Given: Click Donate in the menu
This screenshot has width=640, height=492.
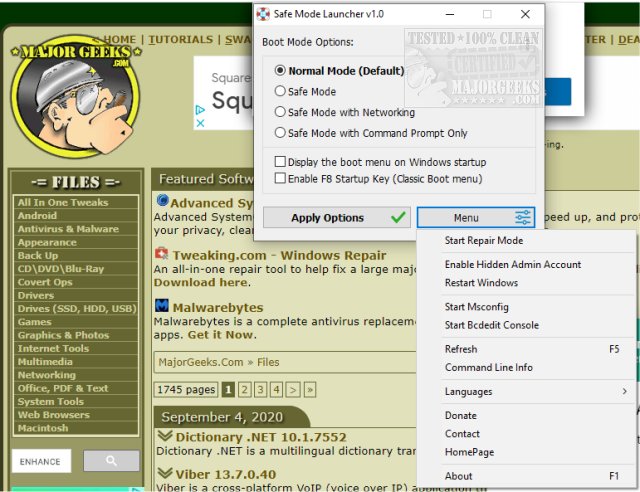Looking at the screenshot, I should tap(460, 416).
